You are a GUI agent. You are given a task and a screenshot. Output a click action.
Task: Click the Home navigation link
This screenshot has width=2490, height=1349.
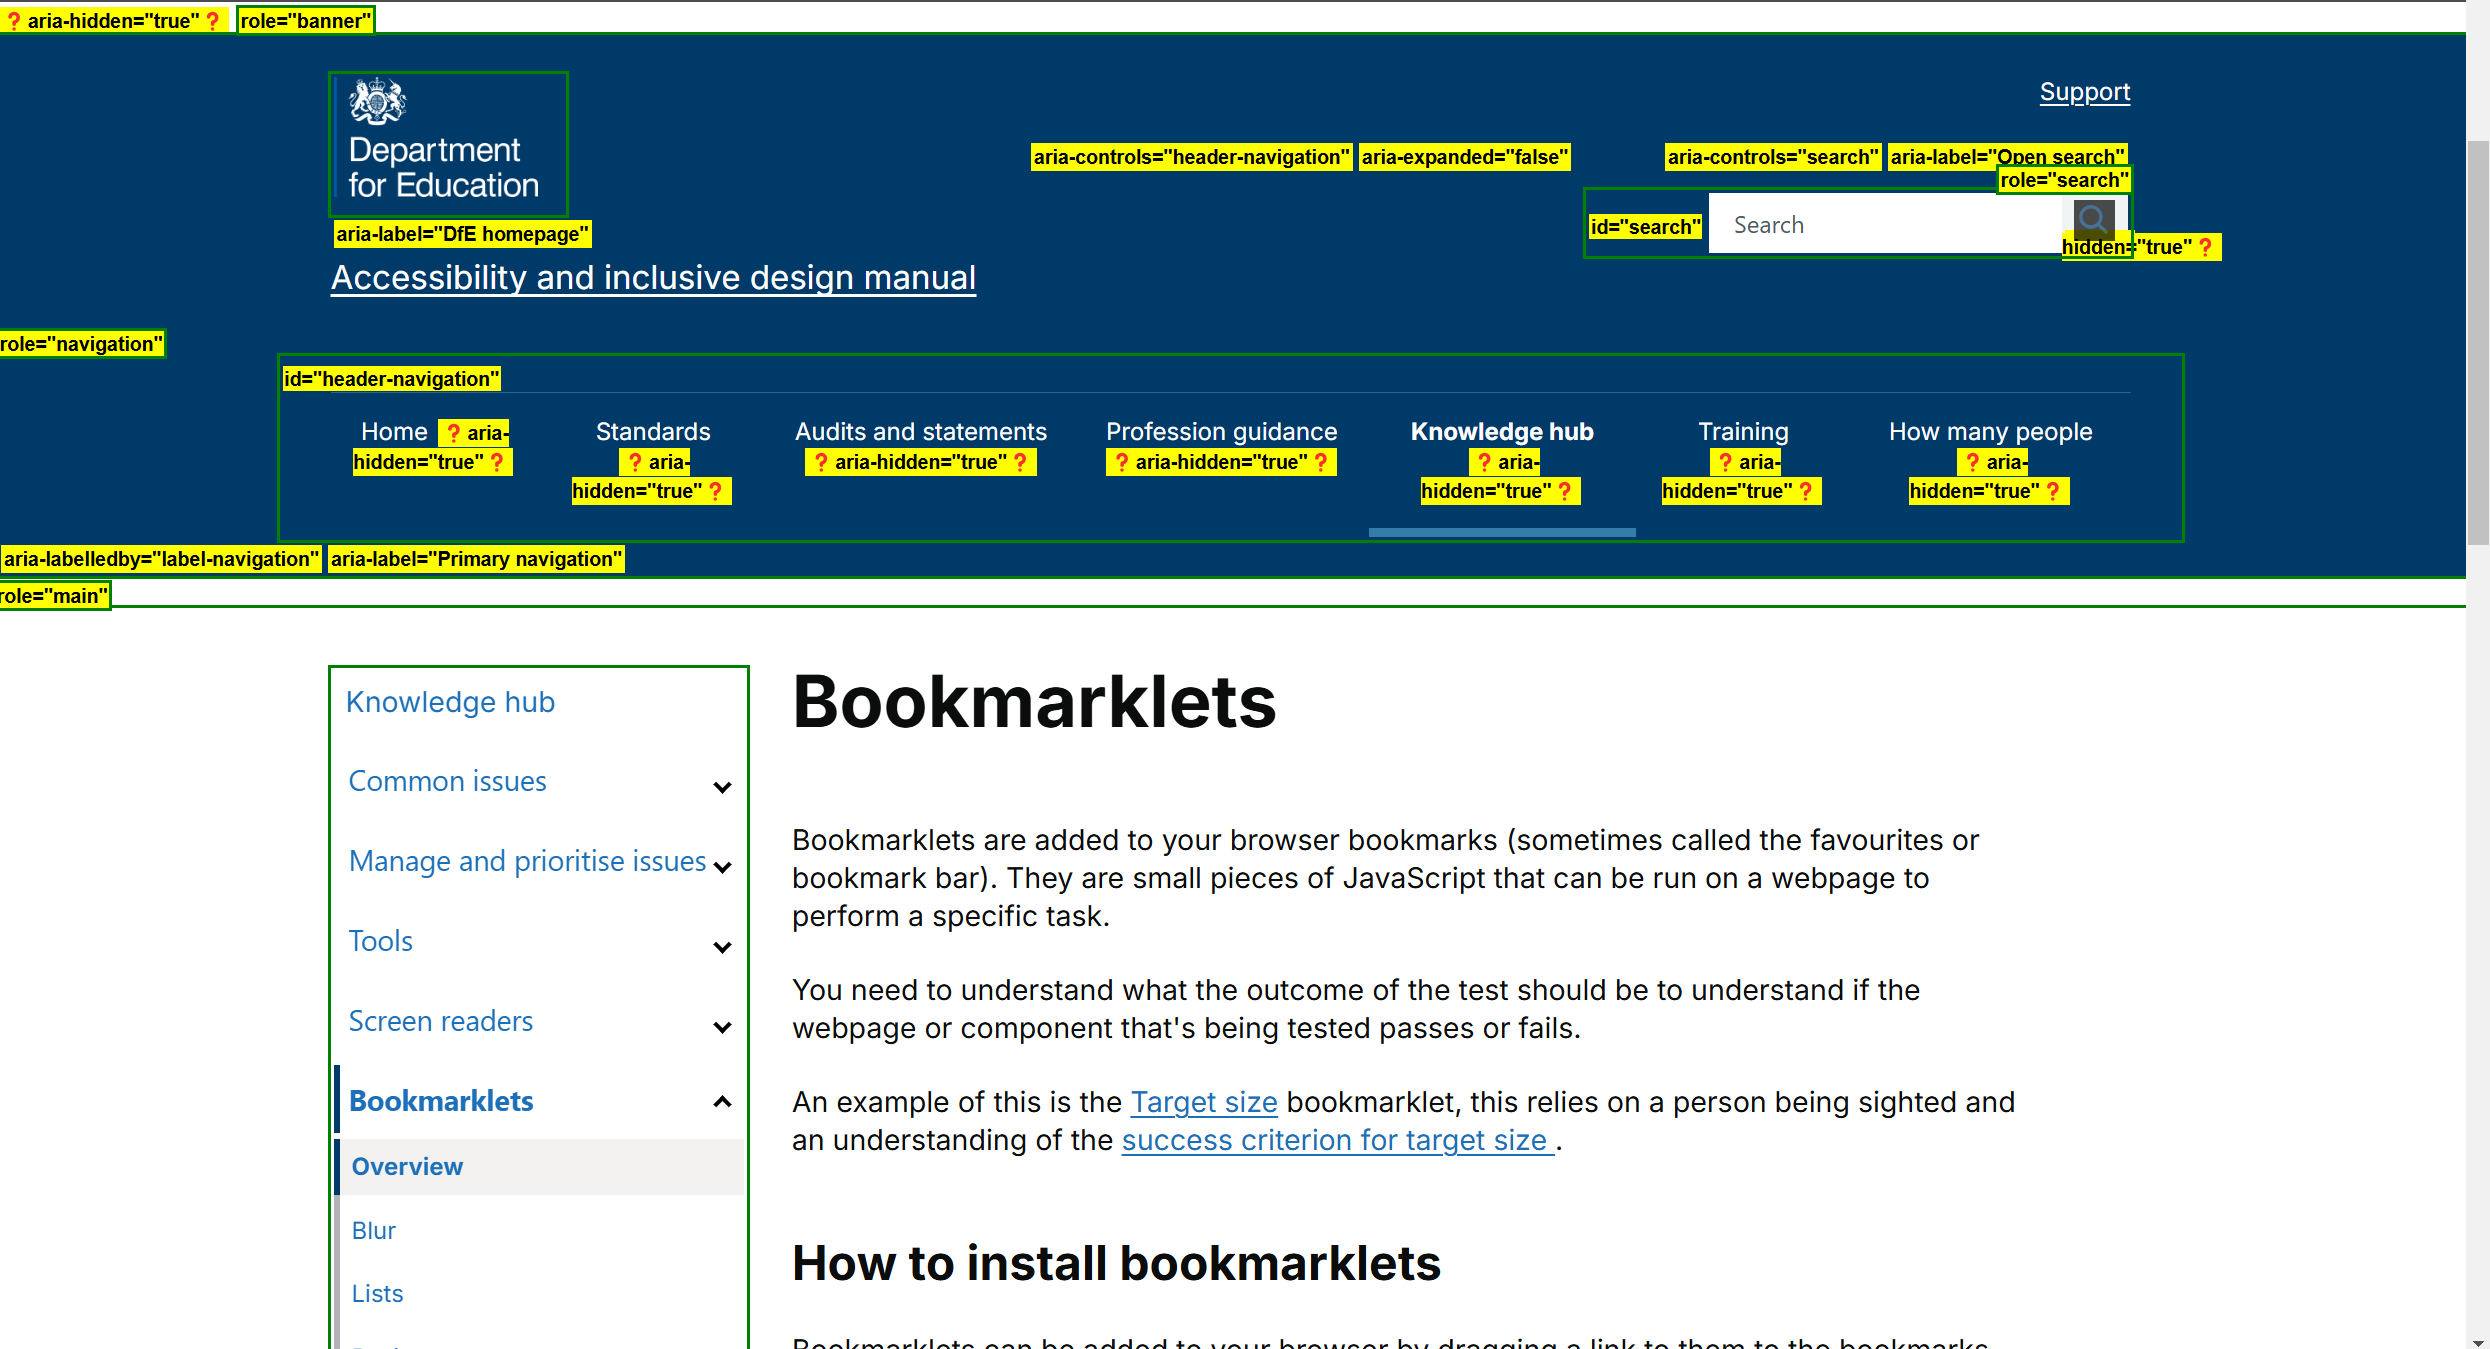(394, 432)
